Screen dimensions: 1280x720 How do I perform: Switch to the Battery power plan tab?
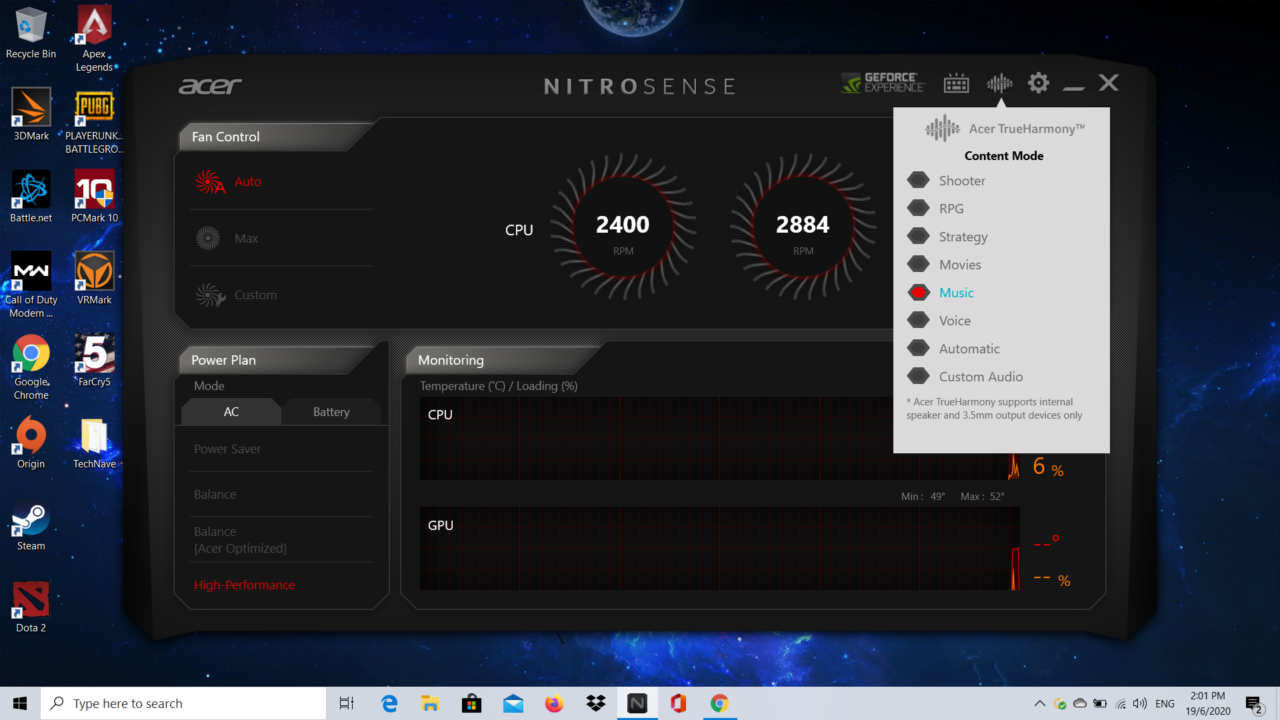pyautogui.click(x=331, y=412)
